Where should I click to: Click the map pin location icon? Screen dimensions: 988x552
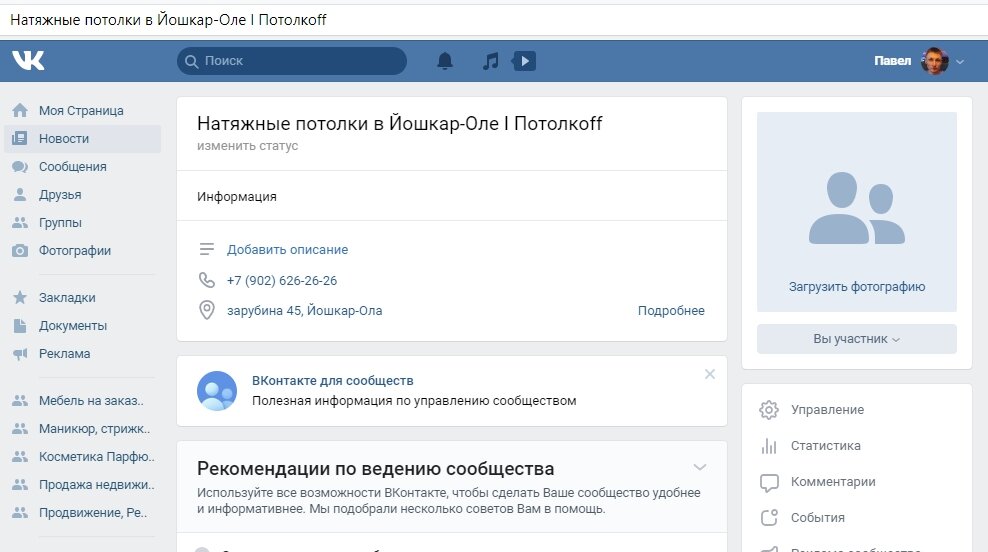pyautogui.click(x=207, y=310)
